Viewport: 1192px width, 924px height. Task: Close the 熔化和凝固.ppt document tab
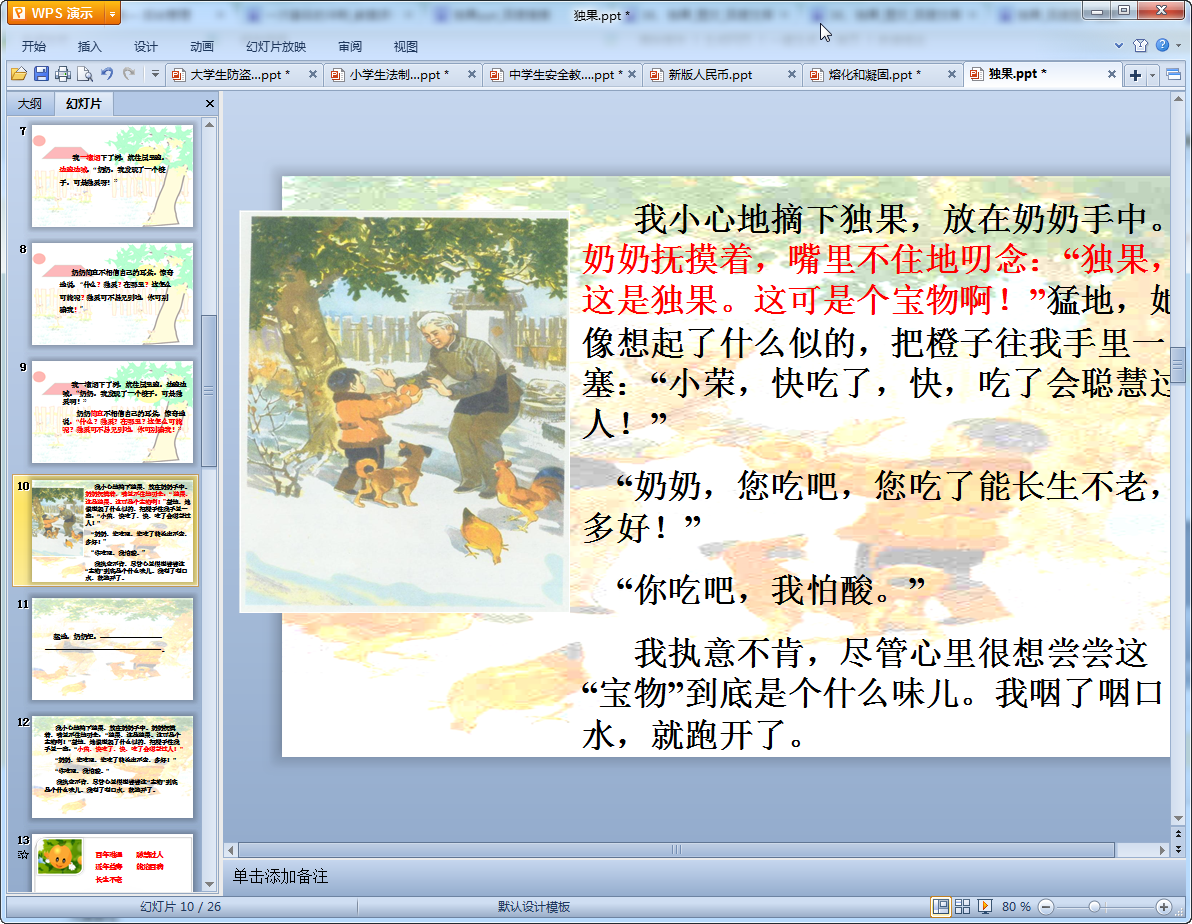[951, 75]
